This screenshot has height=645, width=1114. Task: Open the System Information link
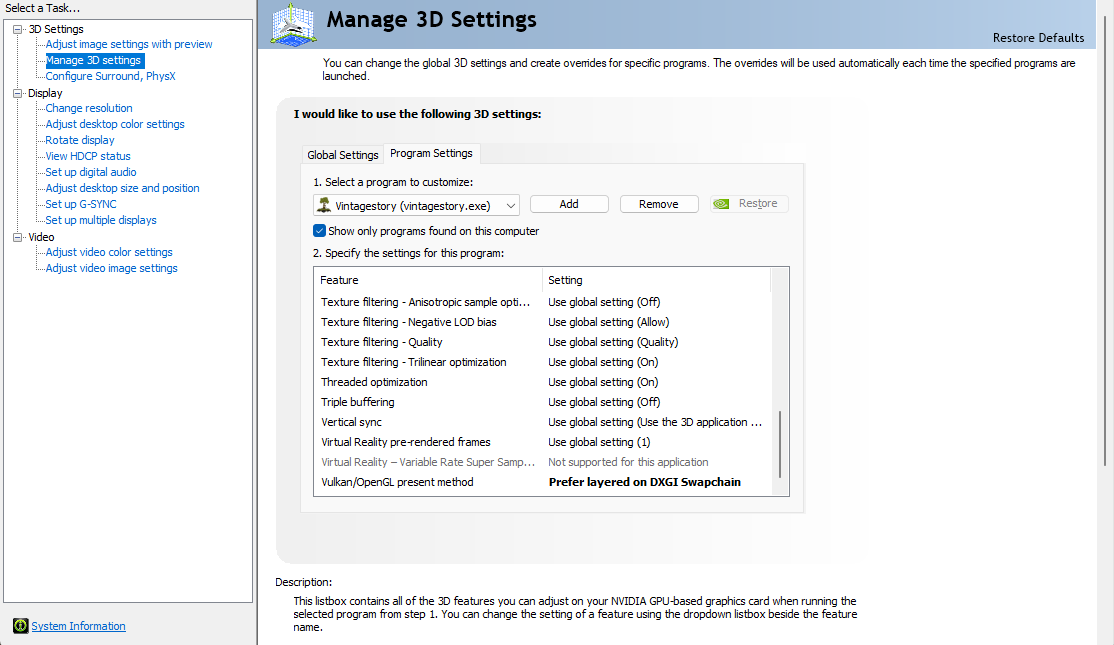(78, 626)
